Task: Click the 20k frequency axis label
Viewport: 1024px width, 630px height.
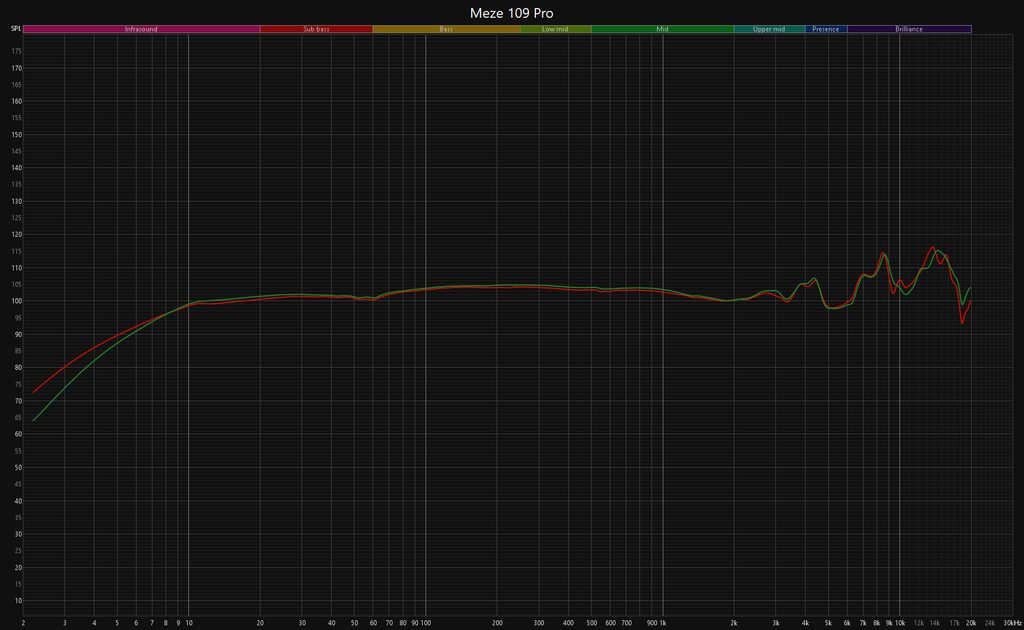Action: click(970, 621)
